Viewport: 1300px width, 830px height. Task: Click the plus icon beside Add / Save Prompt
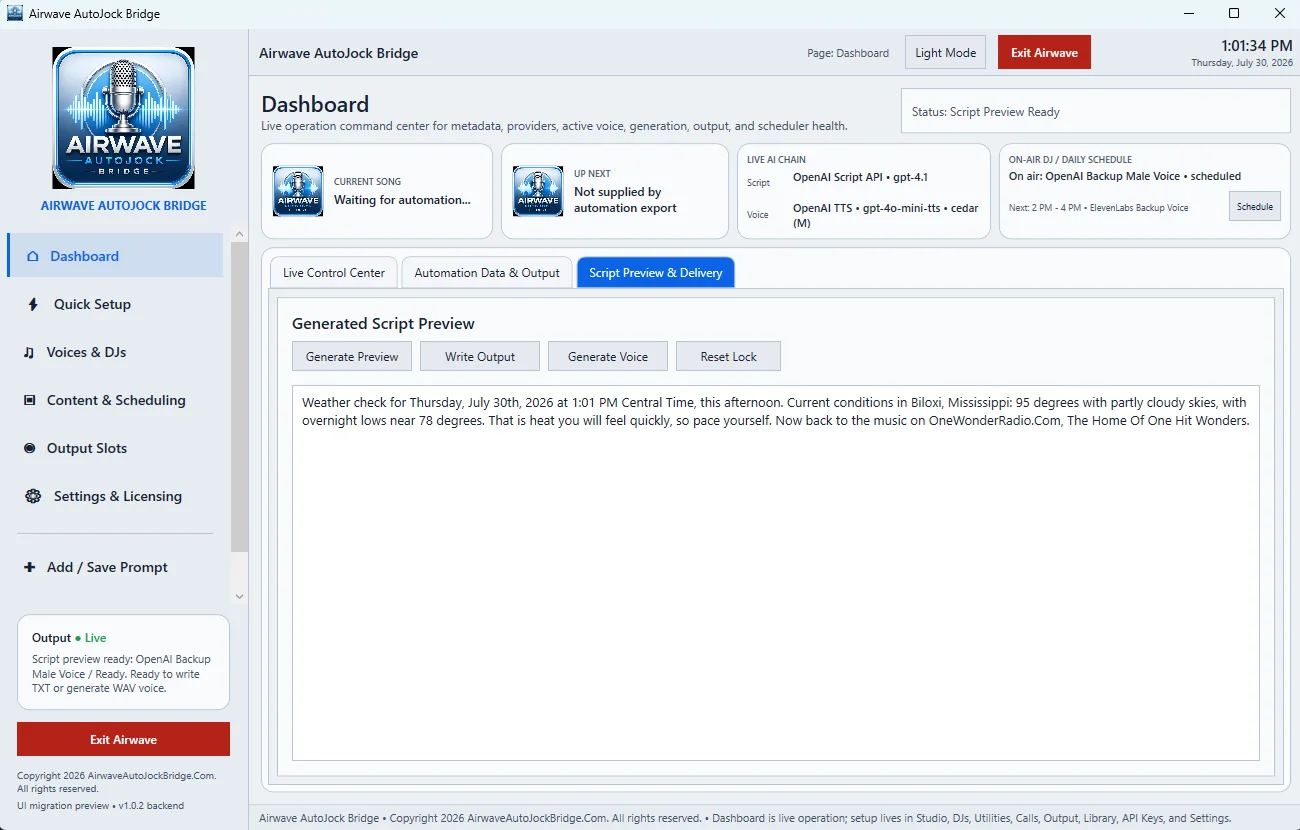29,567
